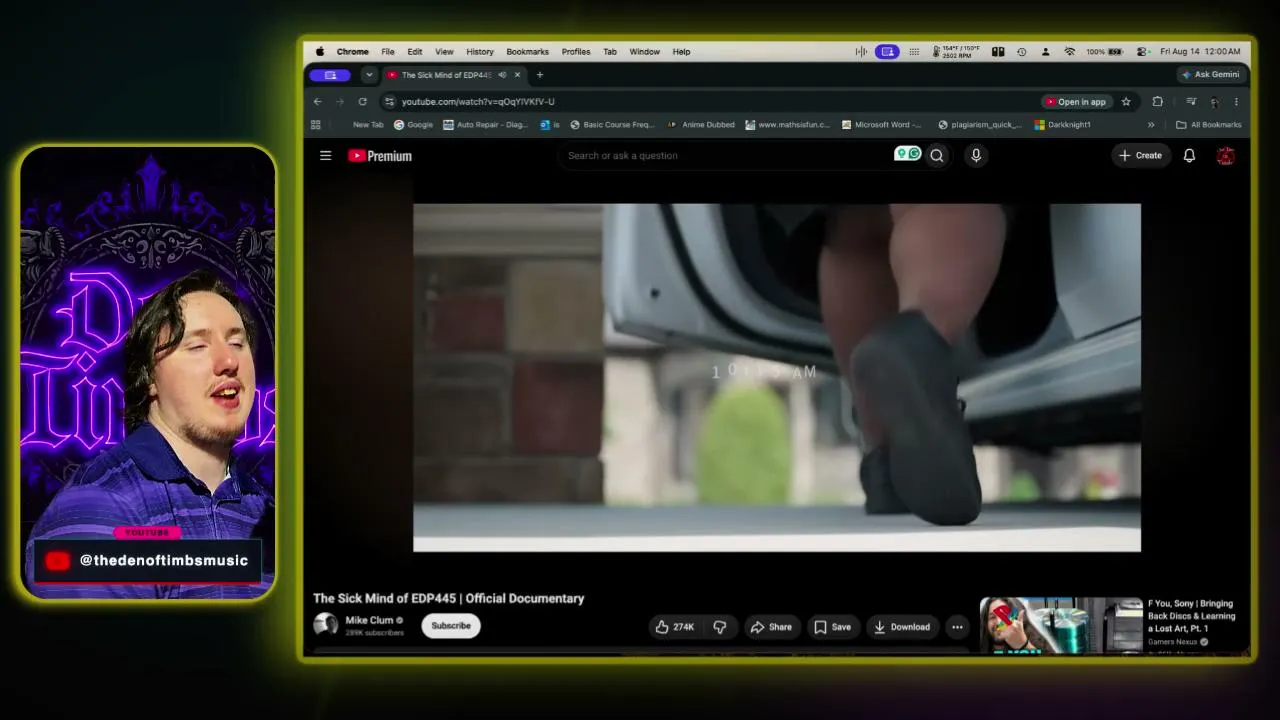
Task: Click the address bar URL
Action: 478,101
